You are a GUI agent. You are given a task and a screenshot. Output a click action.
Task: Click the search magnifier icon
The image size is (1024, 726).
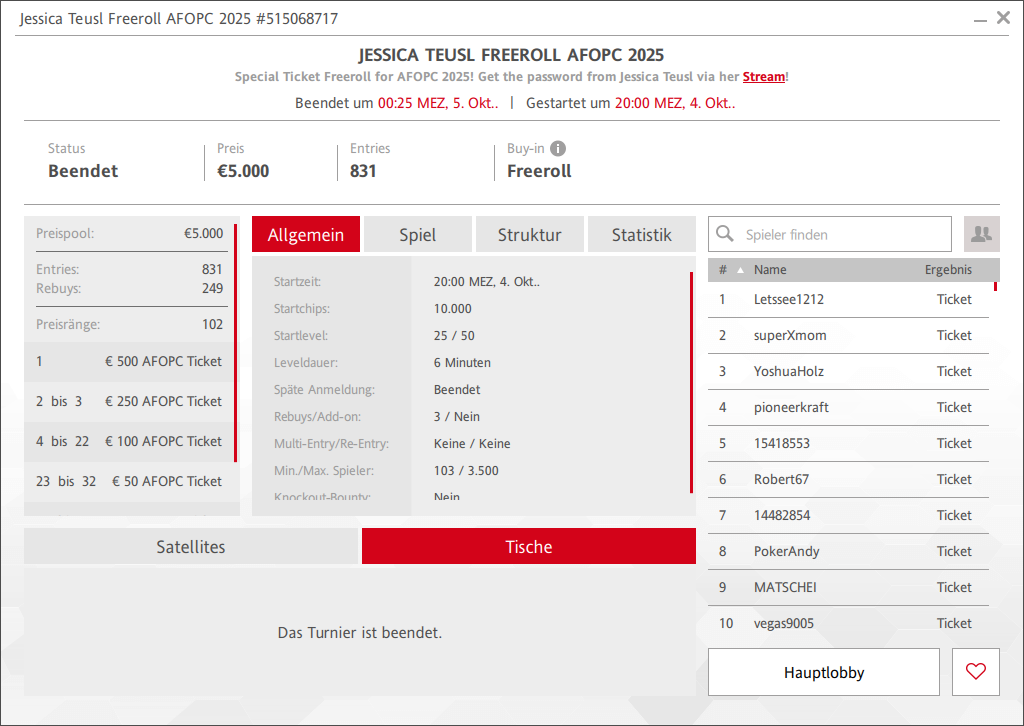pos(726,235)
